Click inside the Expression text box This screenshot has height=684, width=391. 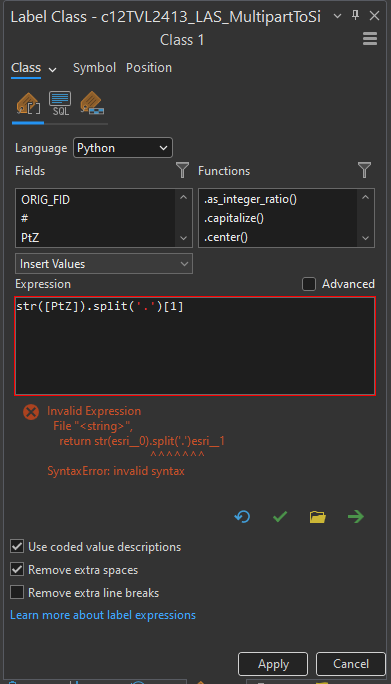click(195, 346)
